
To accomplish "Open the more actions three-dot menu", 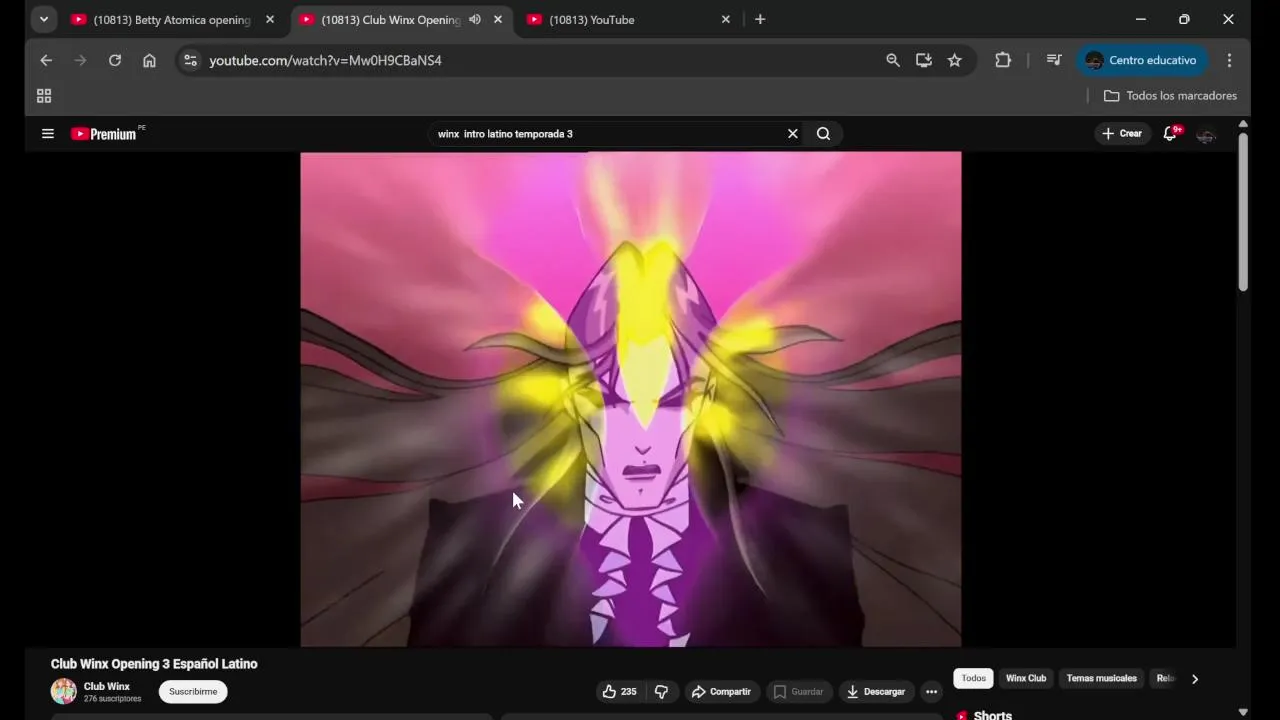I will (931, 692).
